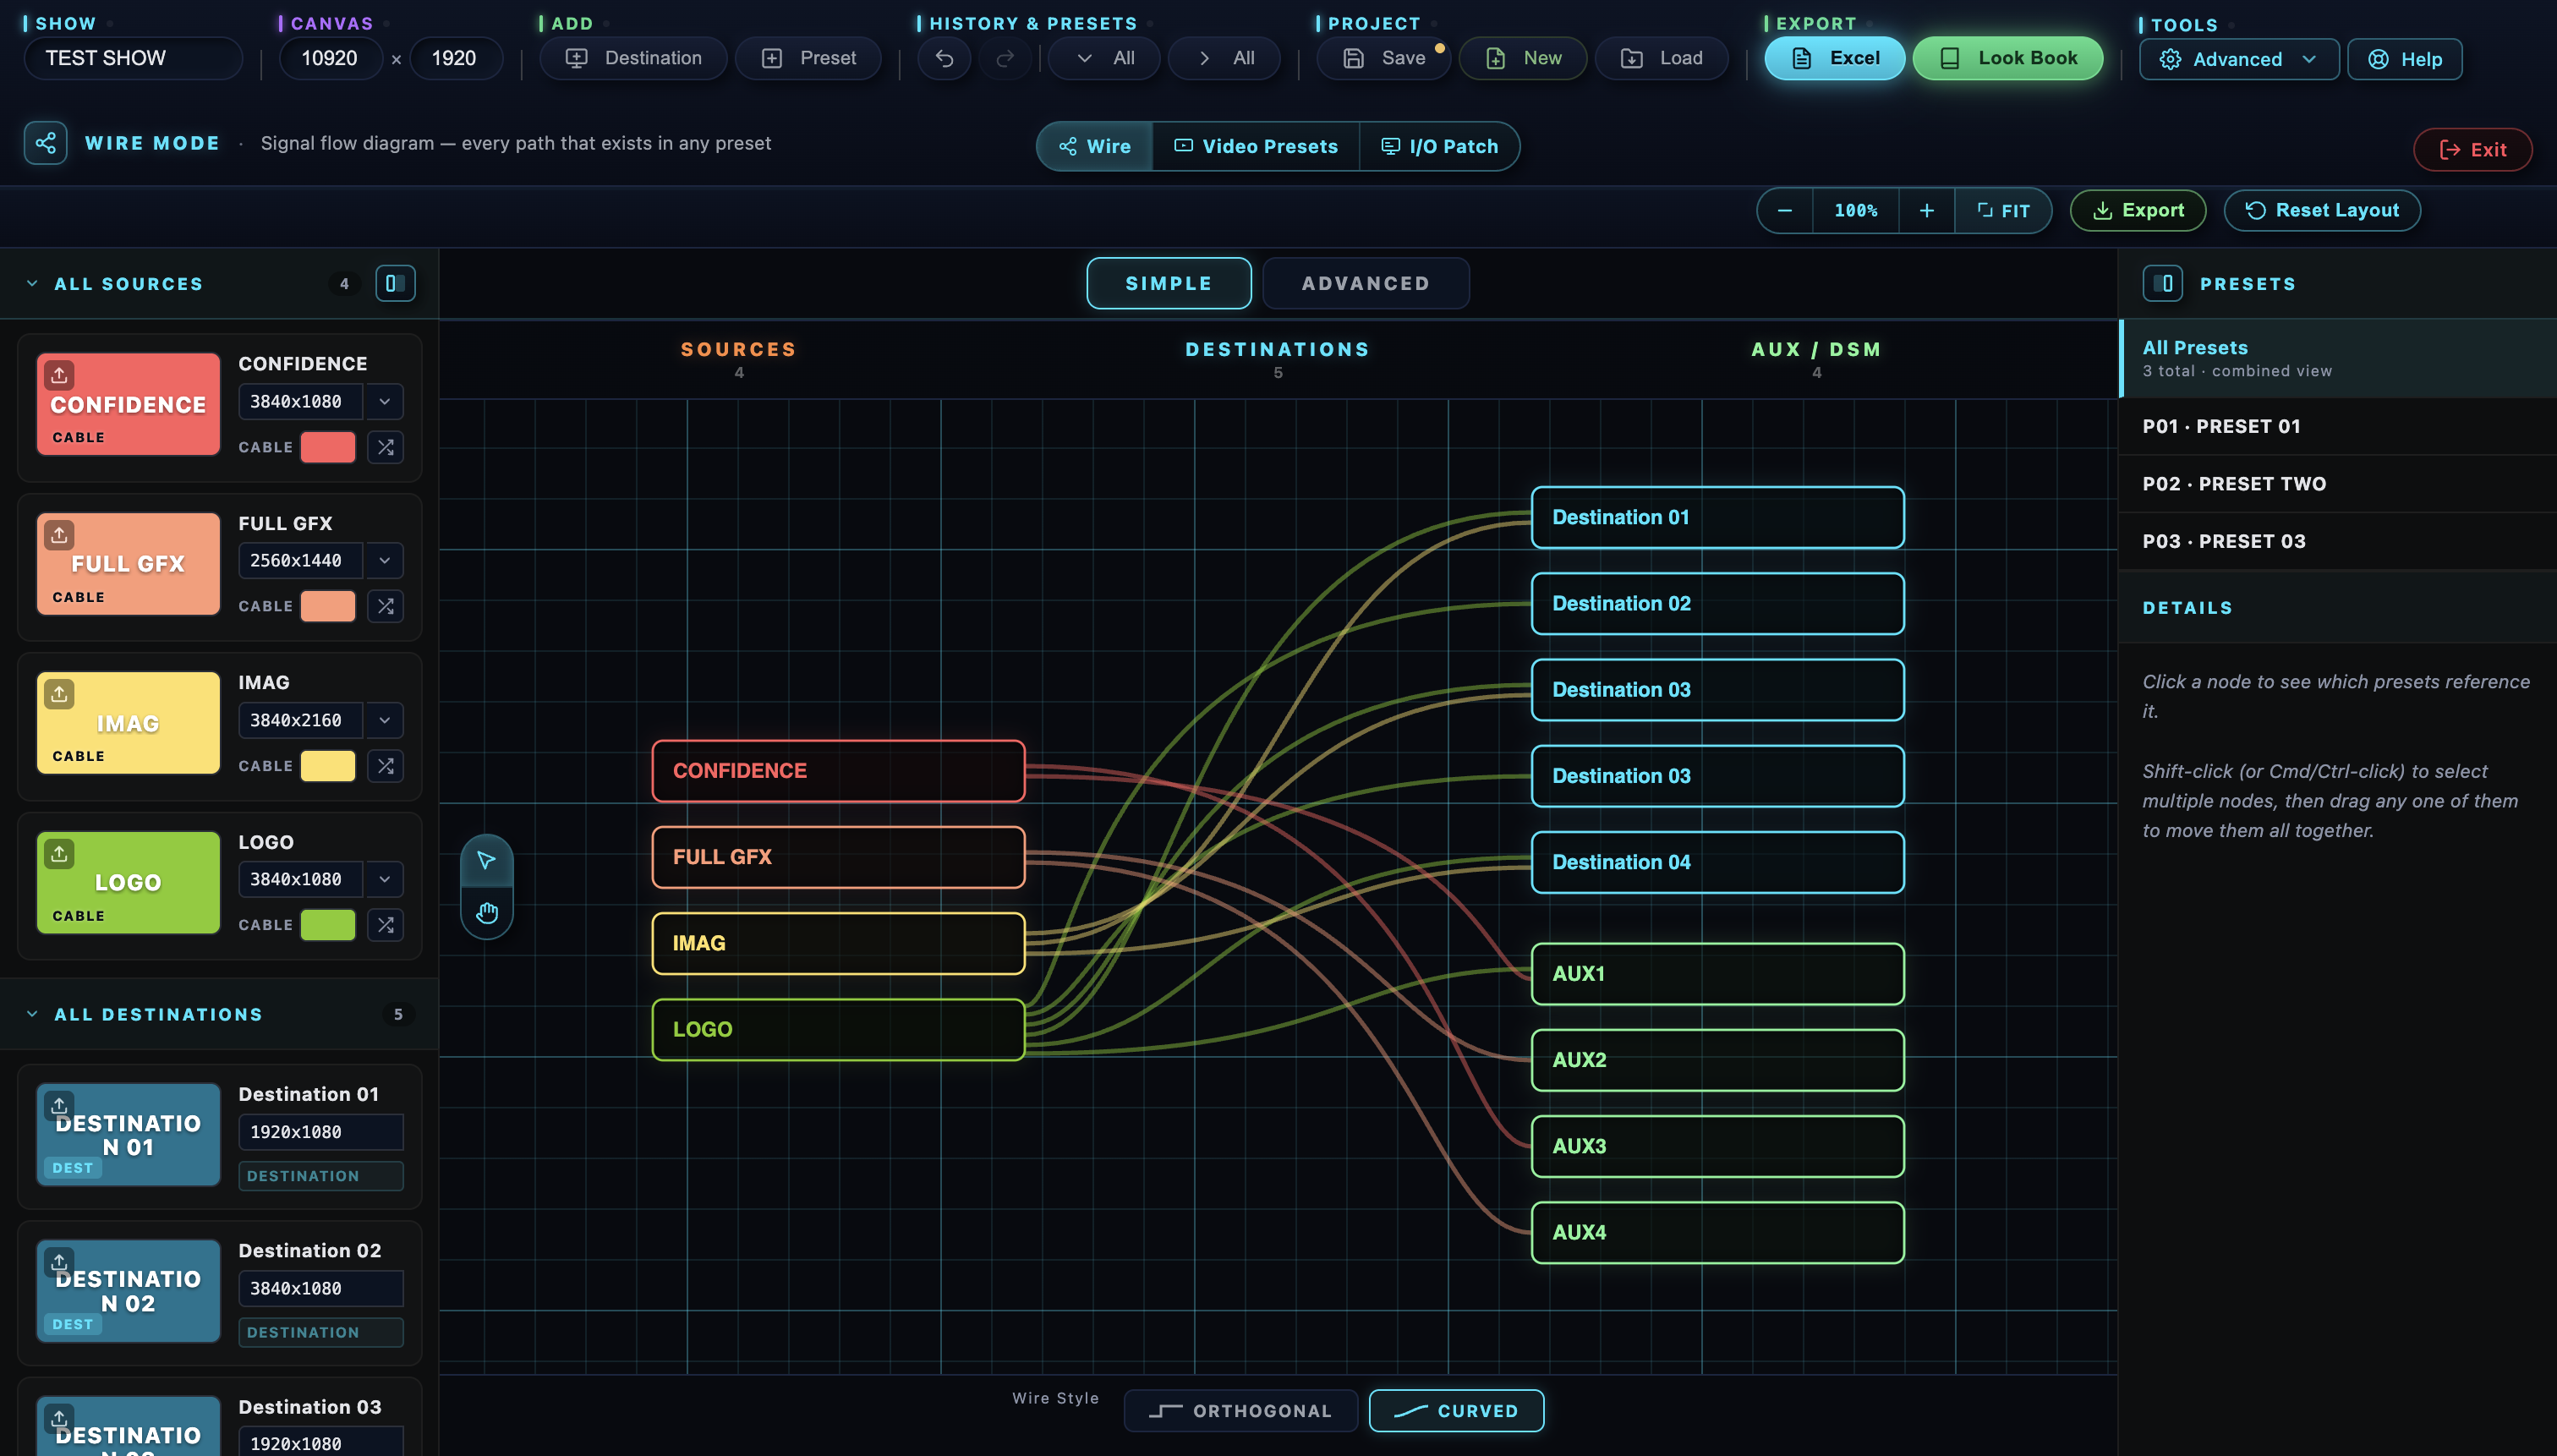Switch to the Video Presets tab

[1256, 146]
